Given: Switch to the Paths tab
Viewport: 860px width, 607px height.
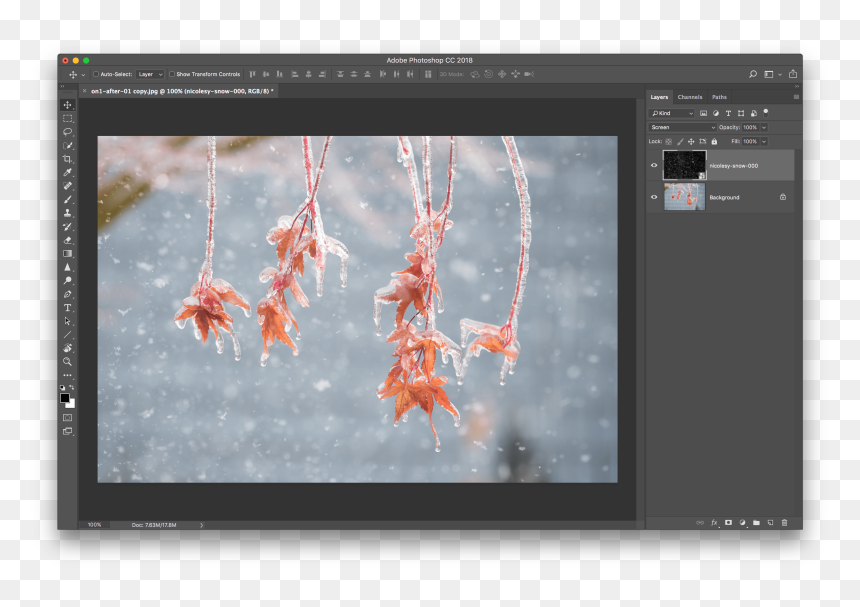Looking at the screenshot, I should point(719,97).
